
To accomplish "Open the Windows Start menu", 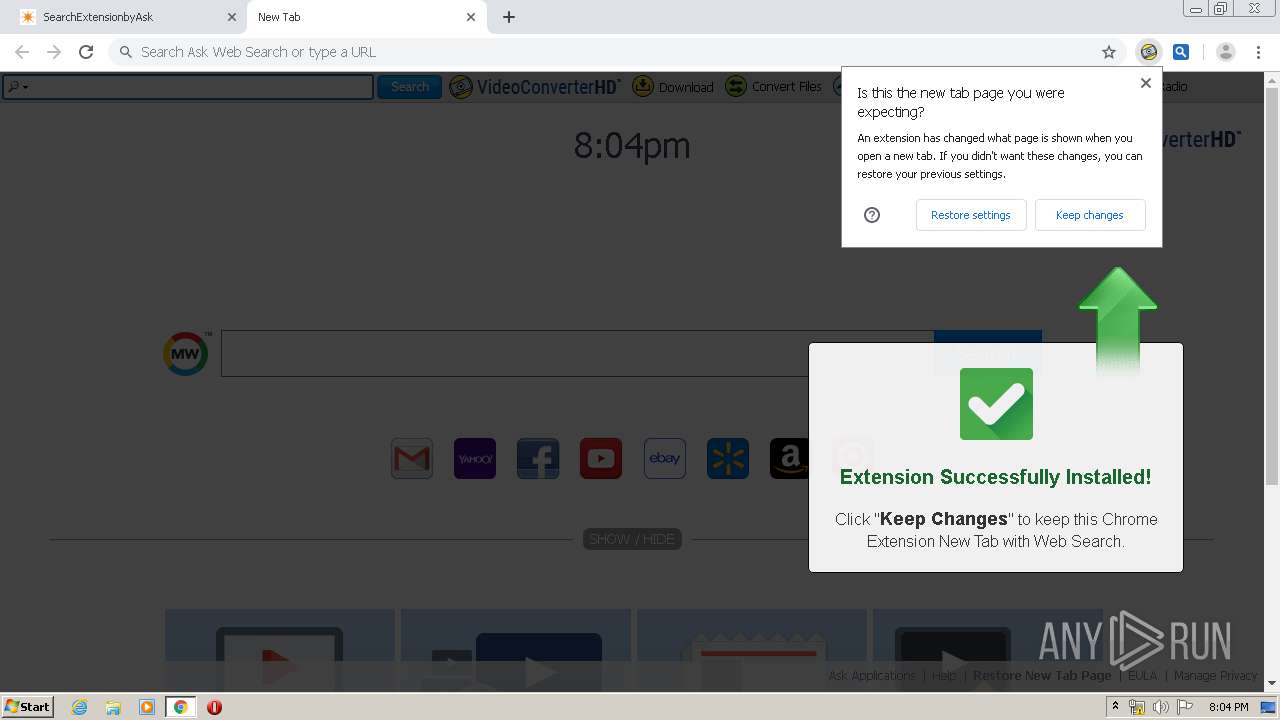I will [x=28, y=707].
